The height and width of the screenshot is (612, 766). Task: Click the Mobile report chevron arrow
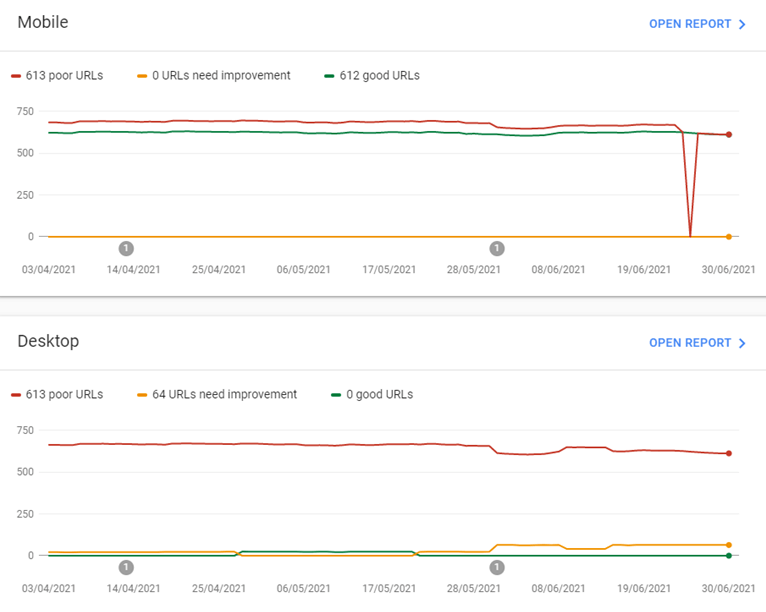pyautogui.click(x=742, y=24)
